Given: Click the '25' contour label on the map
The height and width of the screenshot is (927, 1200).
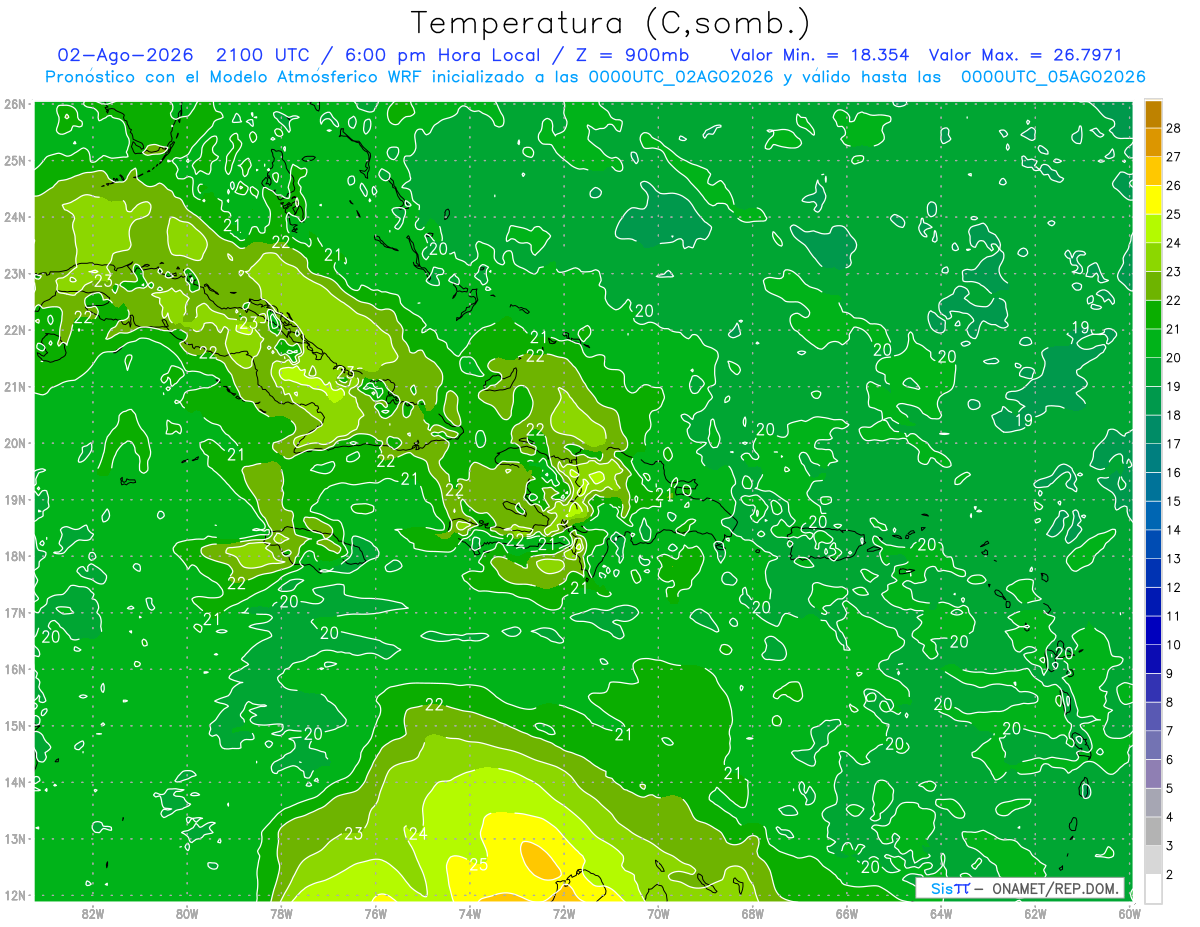Looking at the screenshot, I should point(478,865).
